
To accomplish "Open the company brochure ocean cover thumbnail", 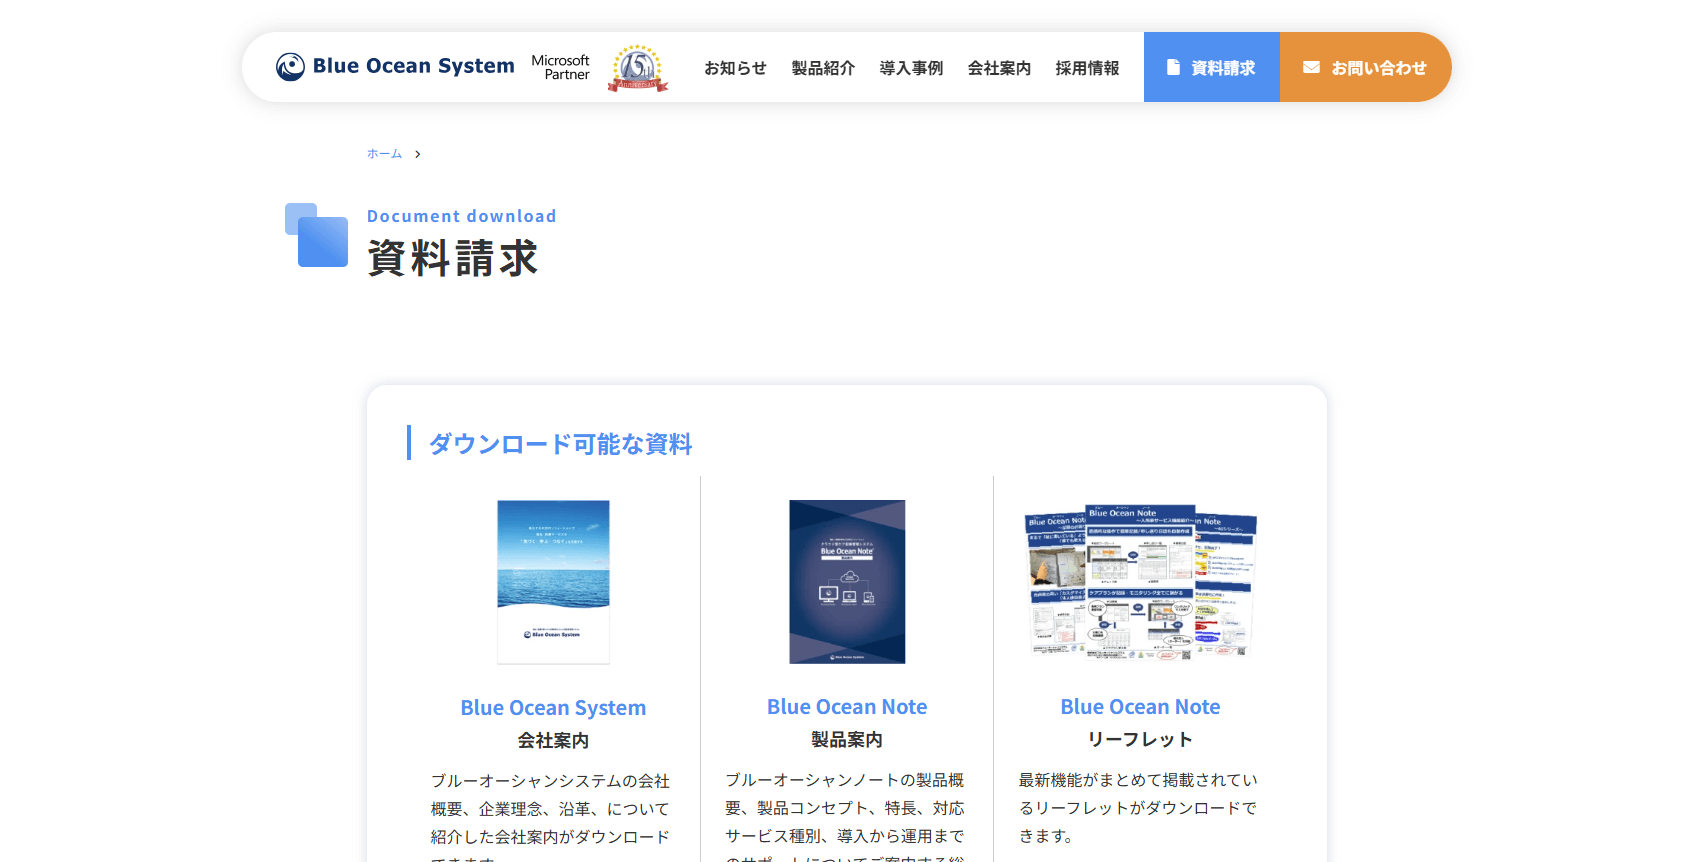I will [x=553, y=582].
